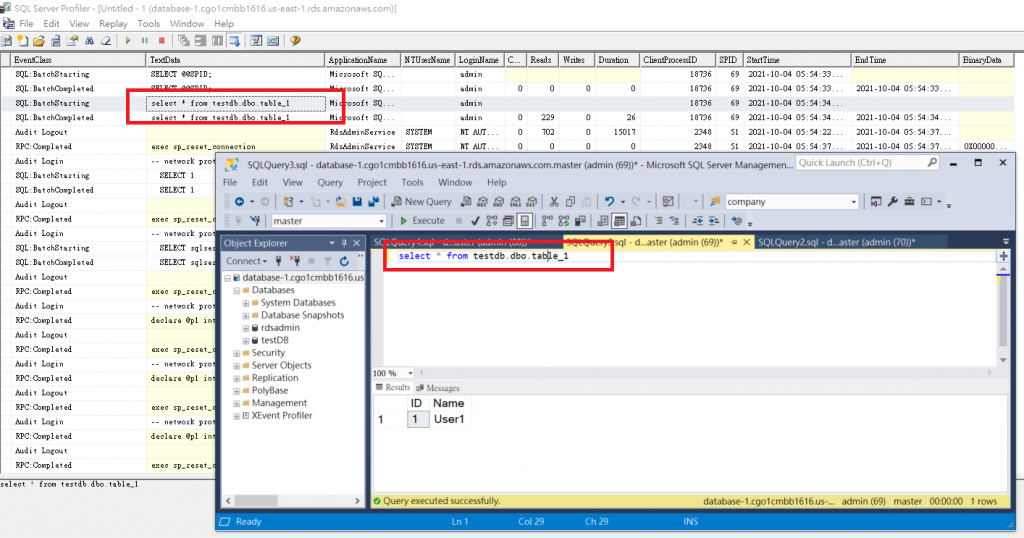Open the master database dropdown
The width and height of the screenshot is (1024, 538).
(381, 221)
